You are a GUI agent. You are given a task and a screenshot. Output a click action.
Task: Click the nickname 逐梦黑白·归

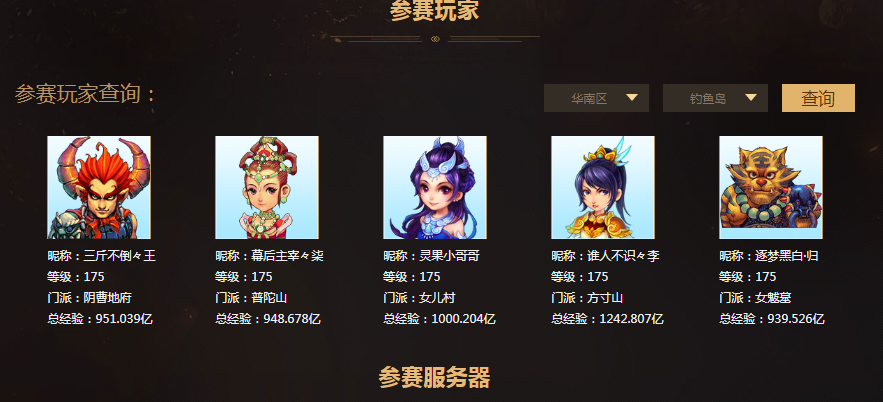[787, 256]
